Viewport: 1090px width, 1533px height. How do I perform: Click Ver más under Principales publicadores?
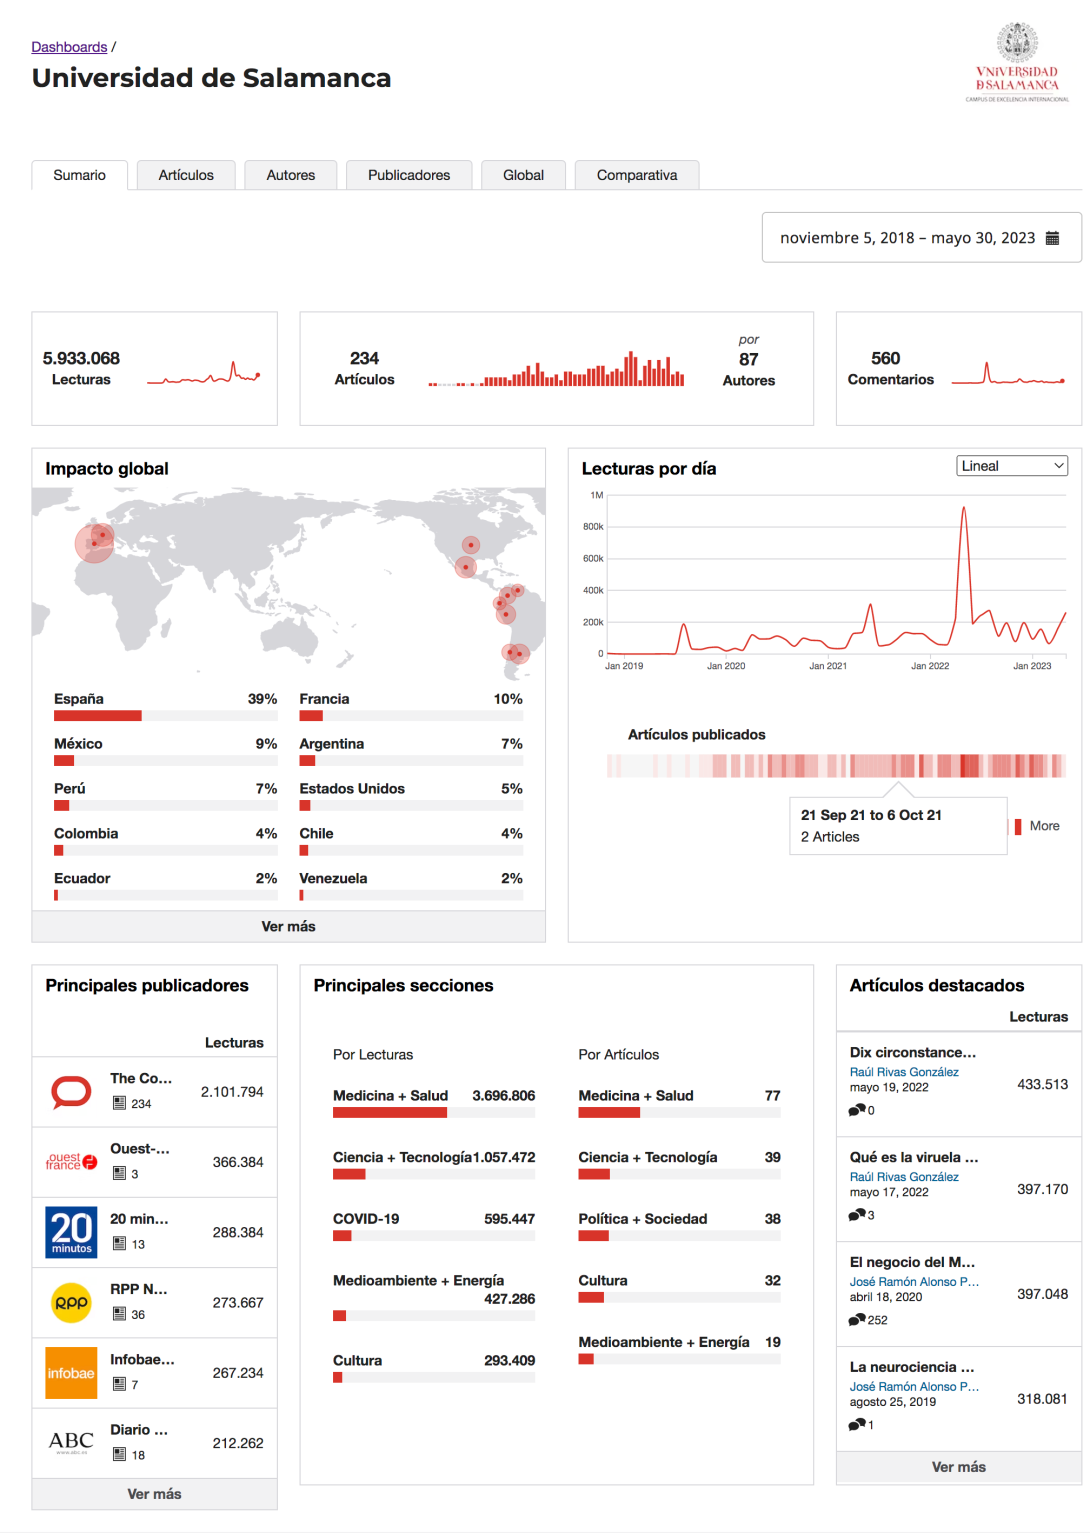(154, 1494)
